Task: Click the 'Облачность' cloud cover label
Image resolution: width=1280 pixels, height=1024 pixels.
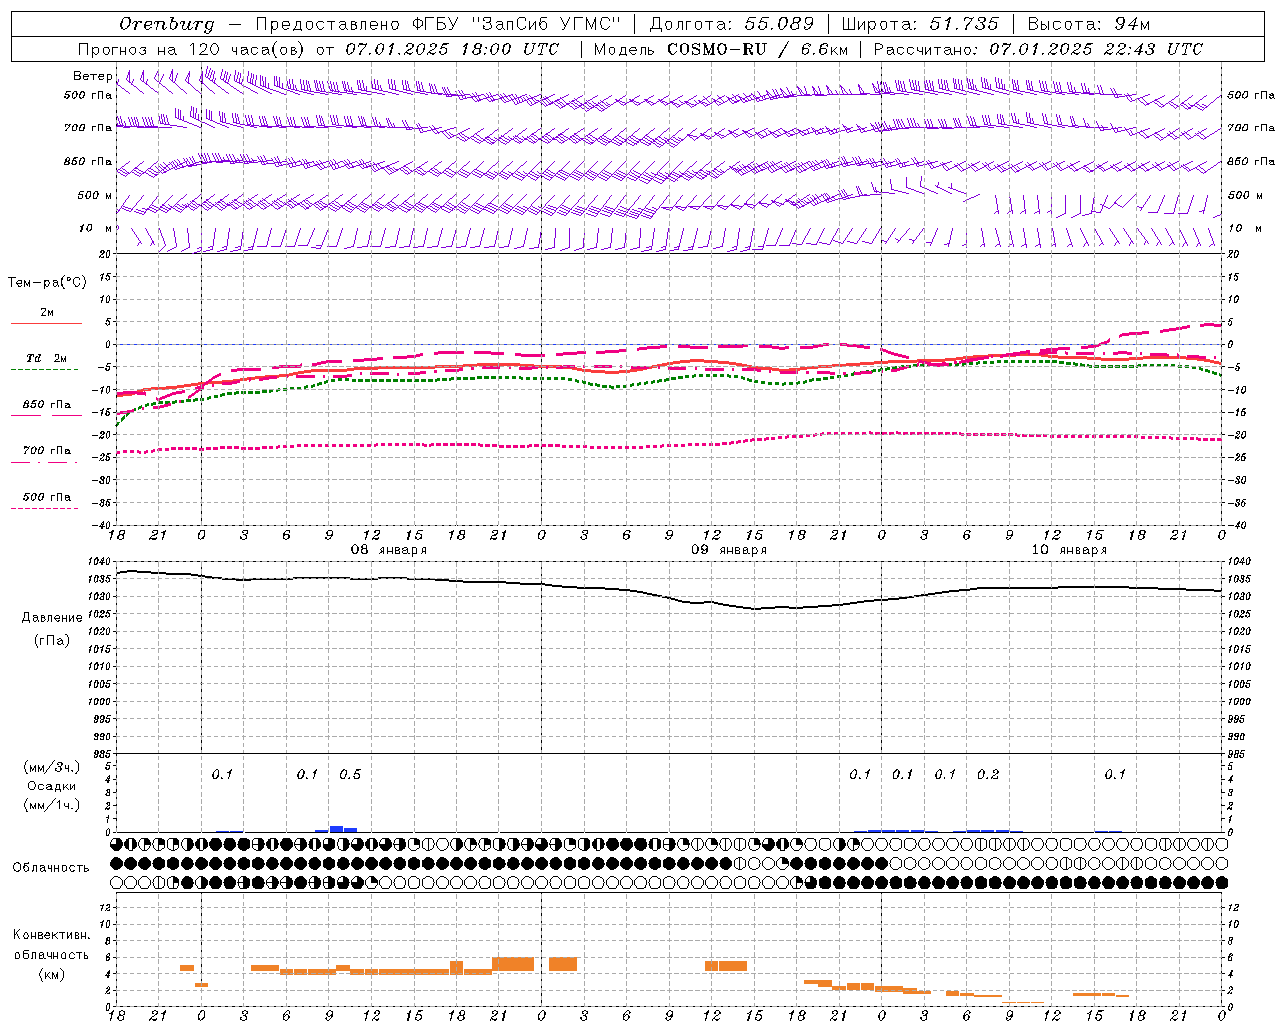Action: point(51,868)
